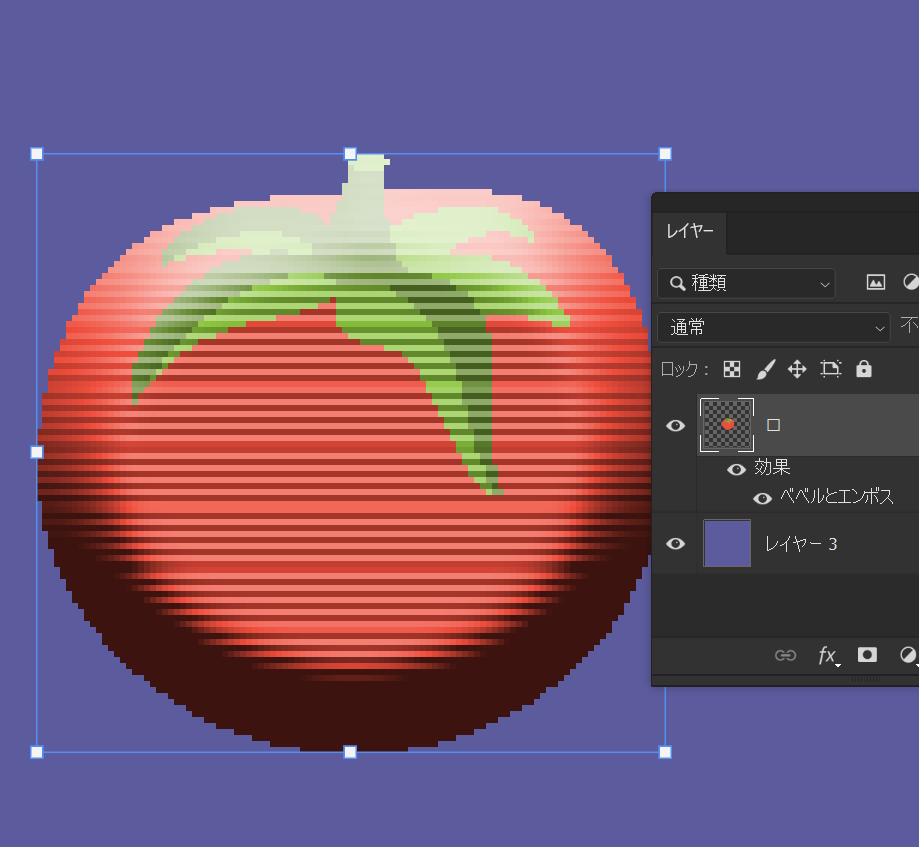This screenshot has height=847, width=919.
Task: Click the prevent artboard auto-nesting lock icon
Action: (x=830, y=369)
